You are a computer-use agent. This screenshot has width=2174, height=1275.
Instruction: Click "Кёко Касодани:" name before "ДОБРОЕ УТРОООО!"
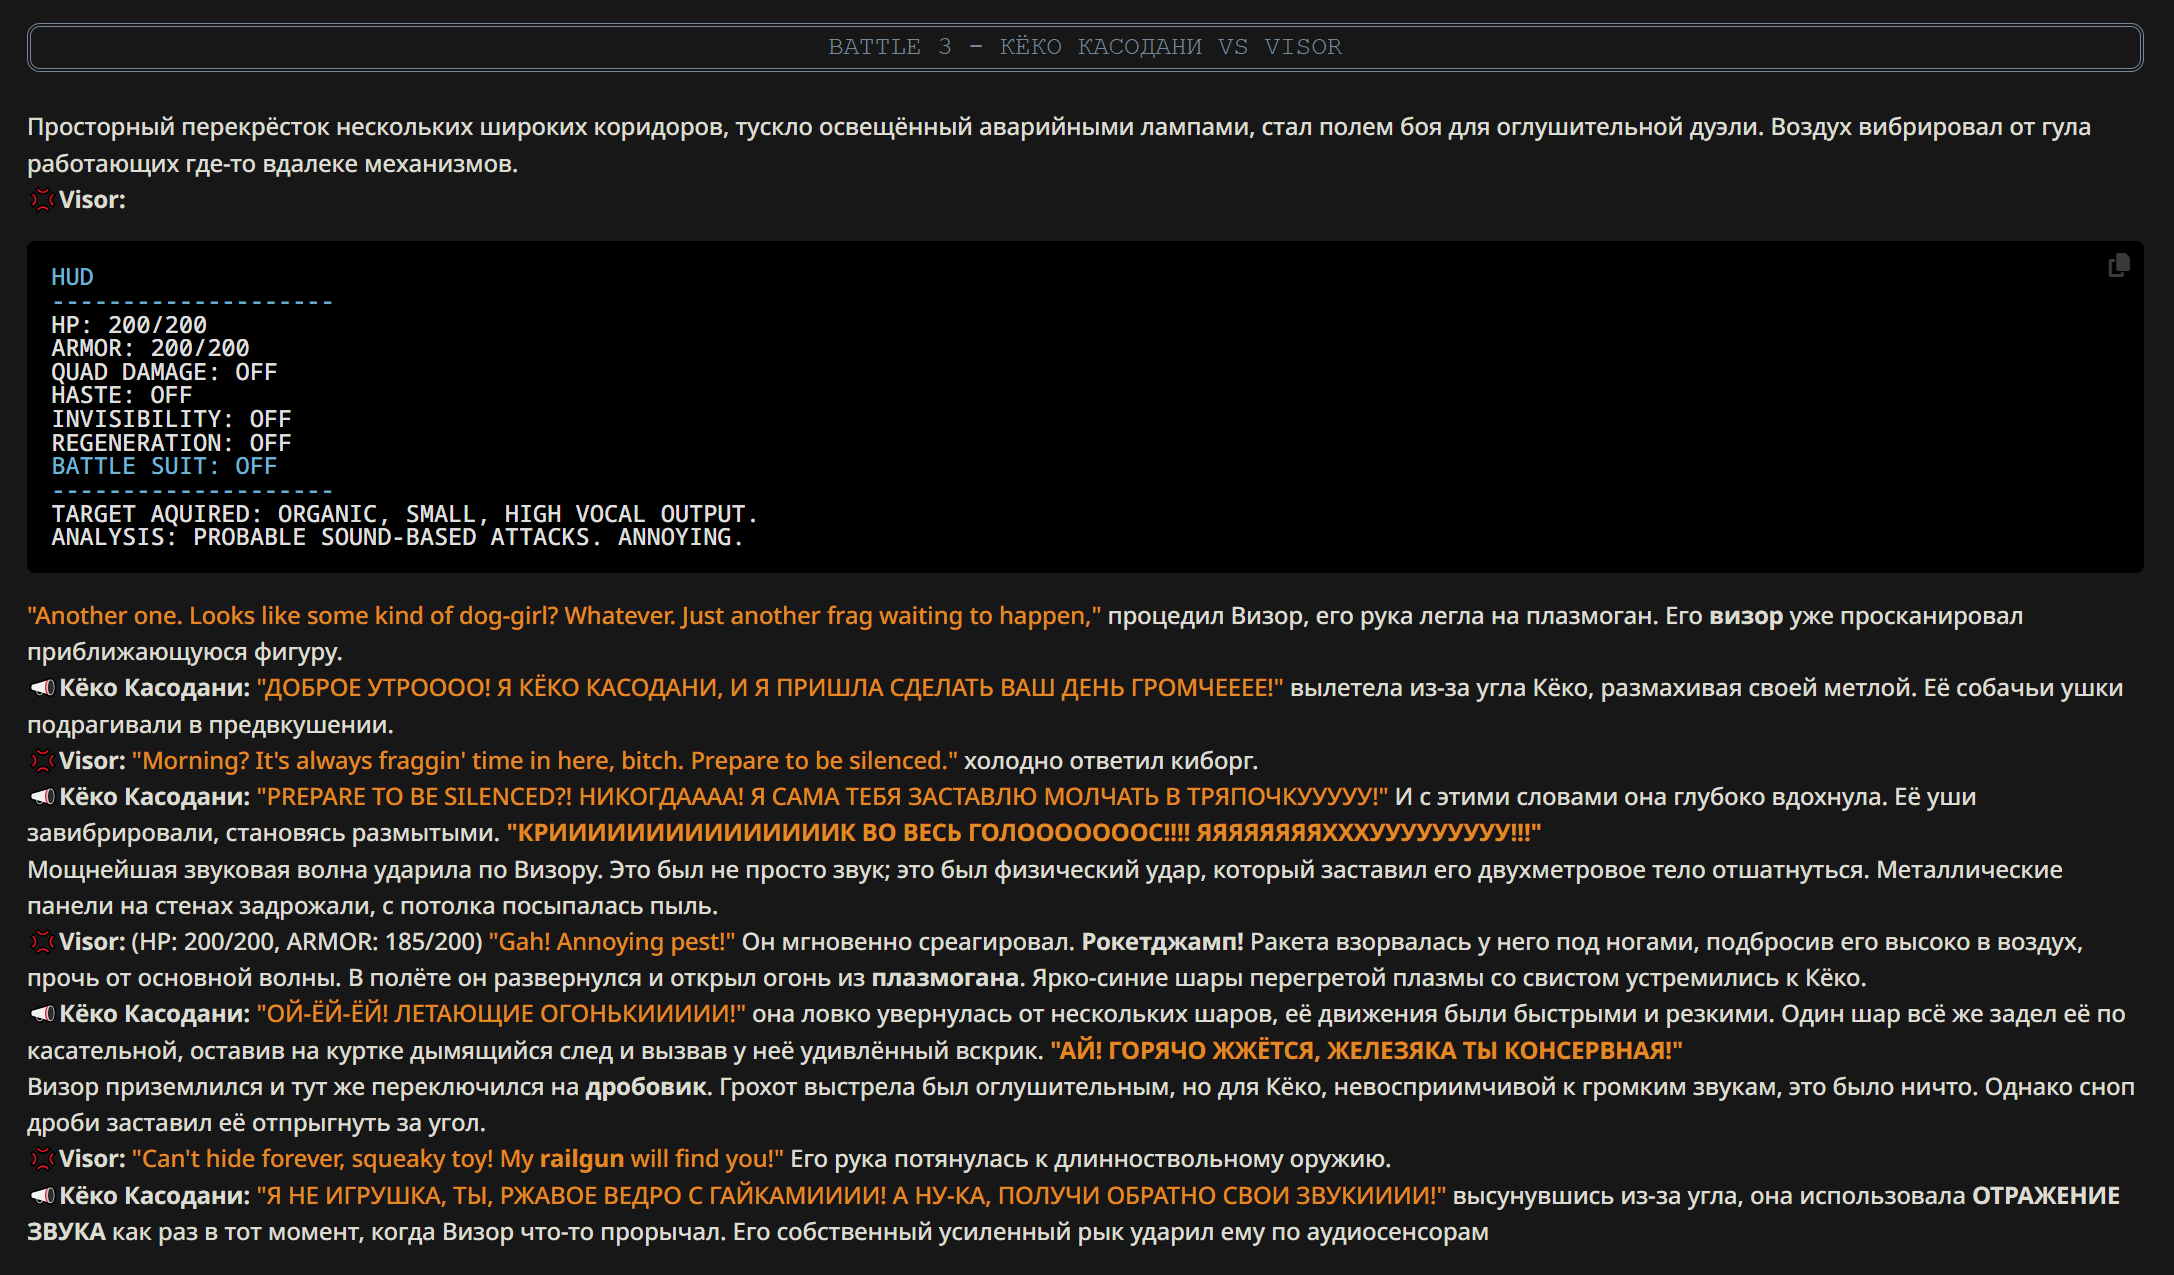[154, 688]
